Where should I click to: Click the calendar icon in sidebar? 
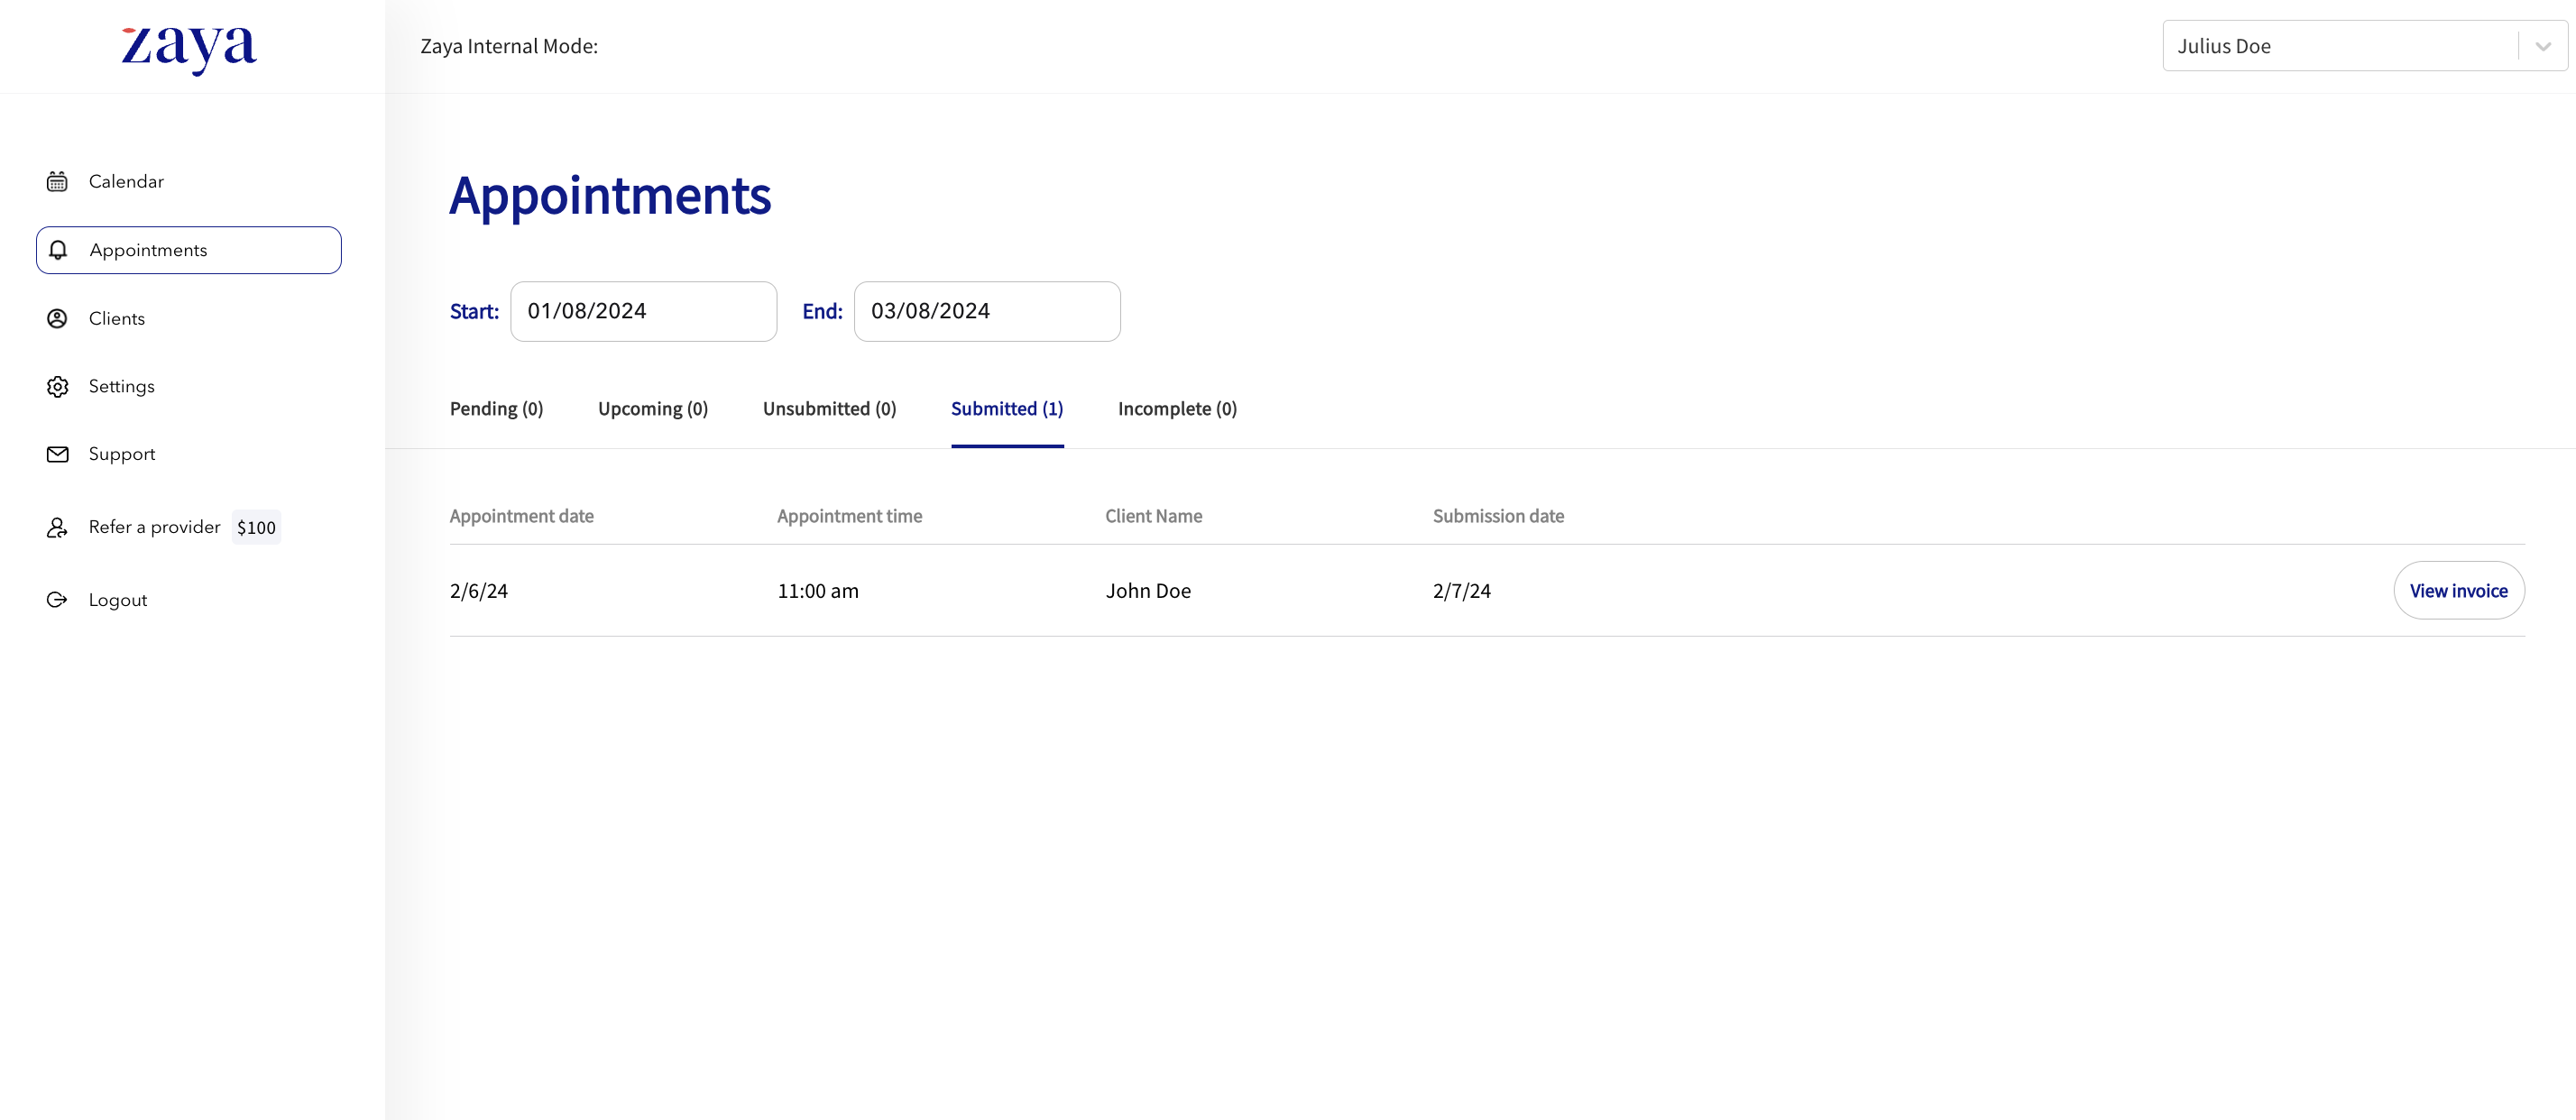(x=57, y=181)
